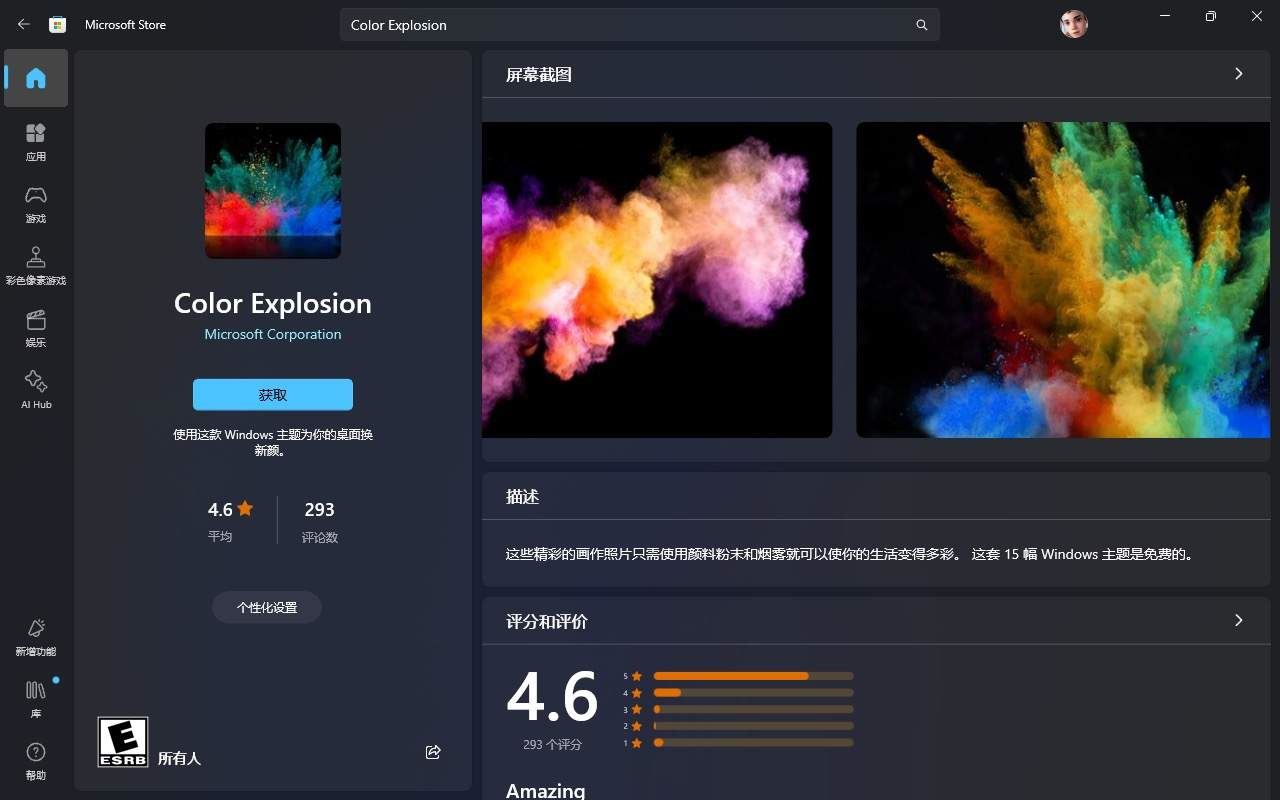
Task: Open the 库 library section
Action: click(x=35, y=698)
